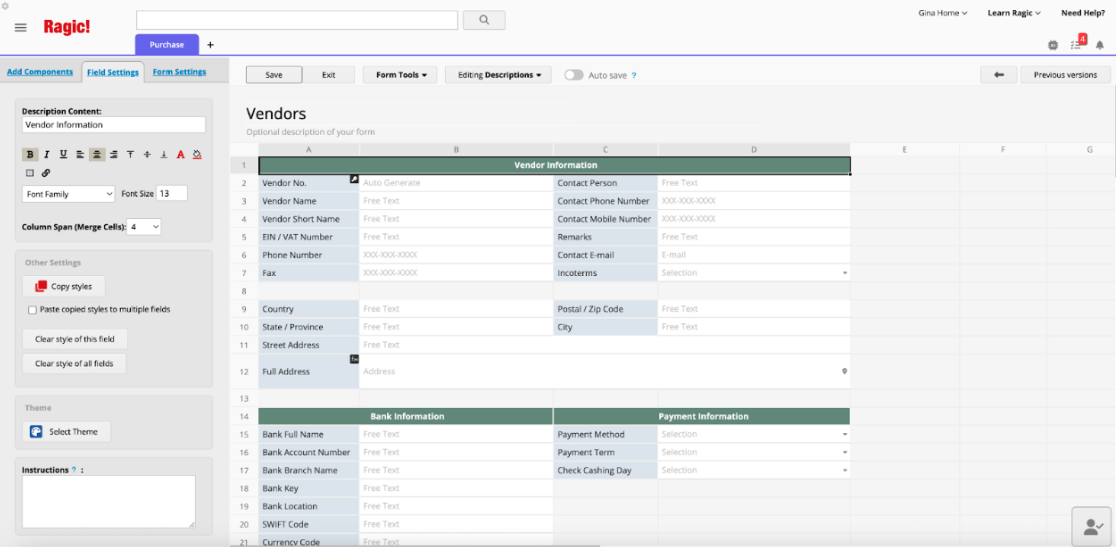Open the Form Tools dropdown menu
Viewport: 1116px width, 547px height.
pos(400,75)
